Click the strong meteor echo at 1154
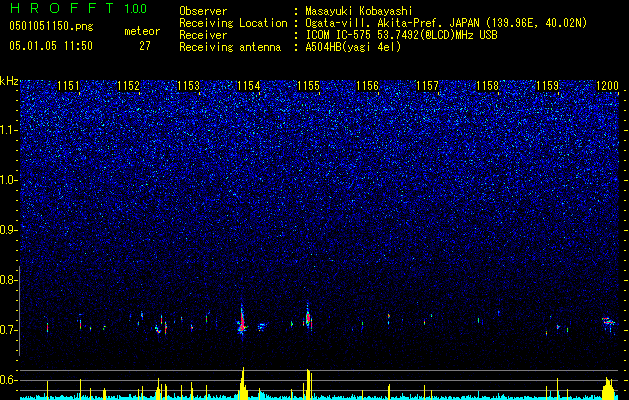This screenshot has height=400, width=629. (x=242, y=322)
